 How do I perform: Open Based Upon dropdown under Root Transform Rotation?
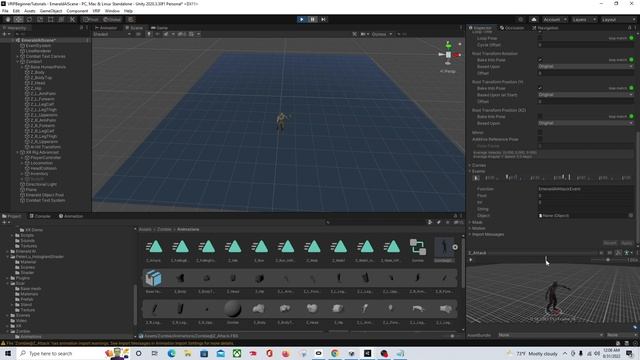(x=585, y=66)
